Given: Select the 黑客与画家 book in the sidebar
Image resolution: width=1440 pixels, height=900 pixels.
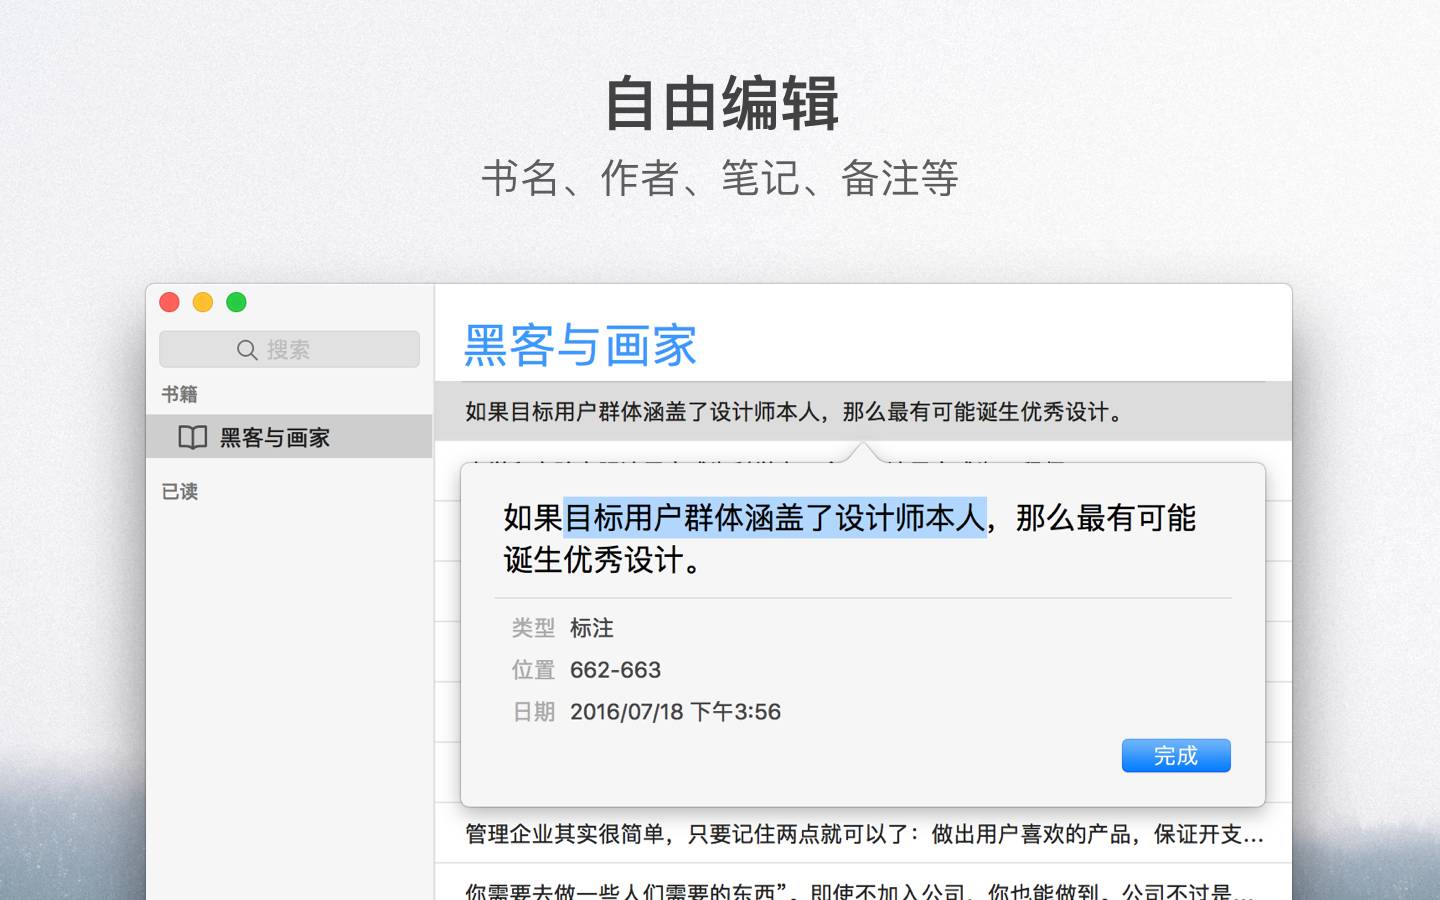Looking at the screenshot, I should point(289,437).
